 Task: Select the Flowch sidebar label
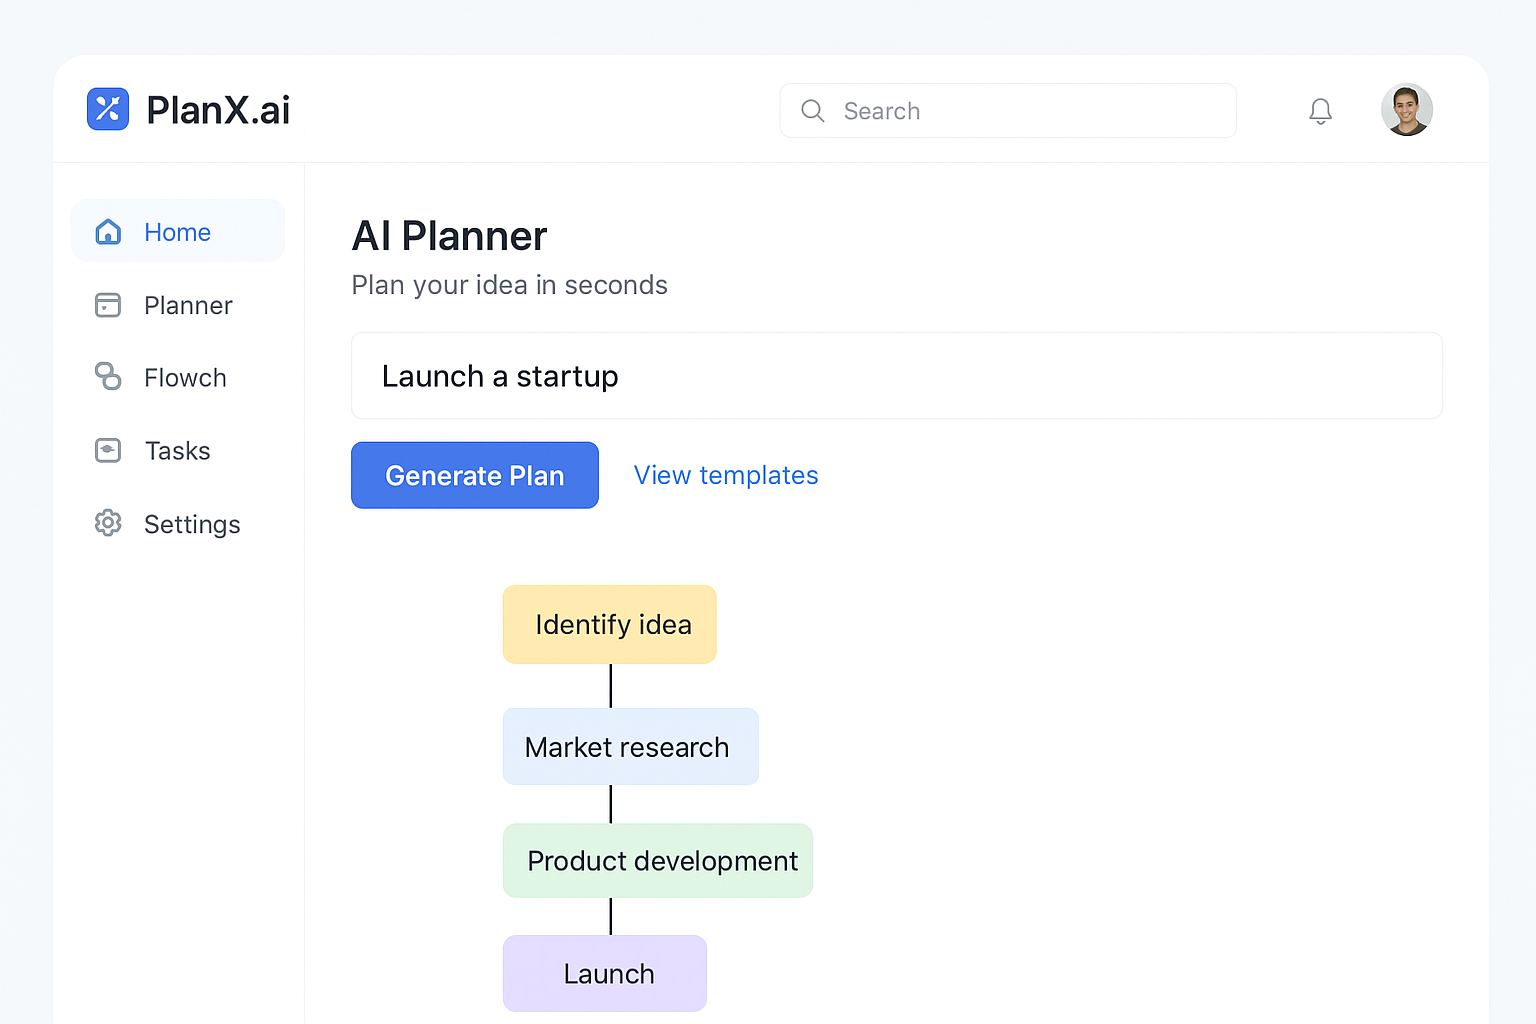tap(185, 378)
